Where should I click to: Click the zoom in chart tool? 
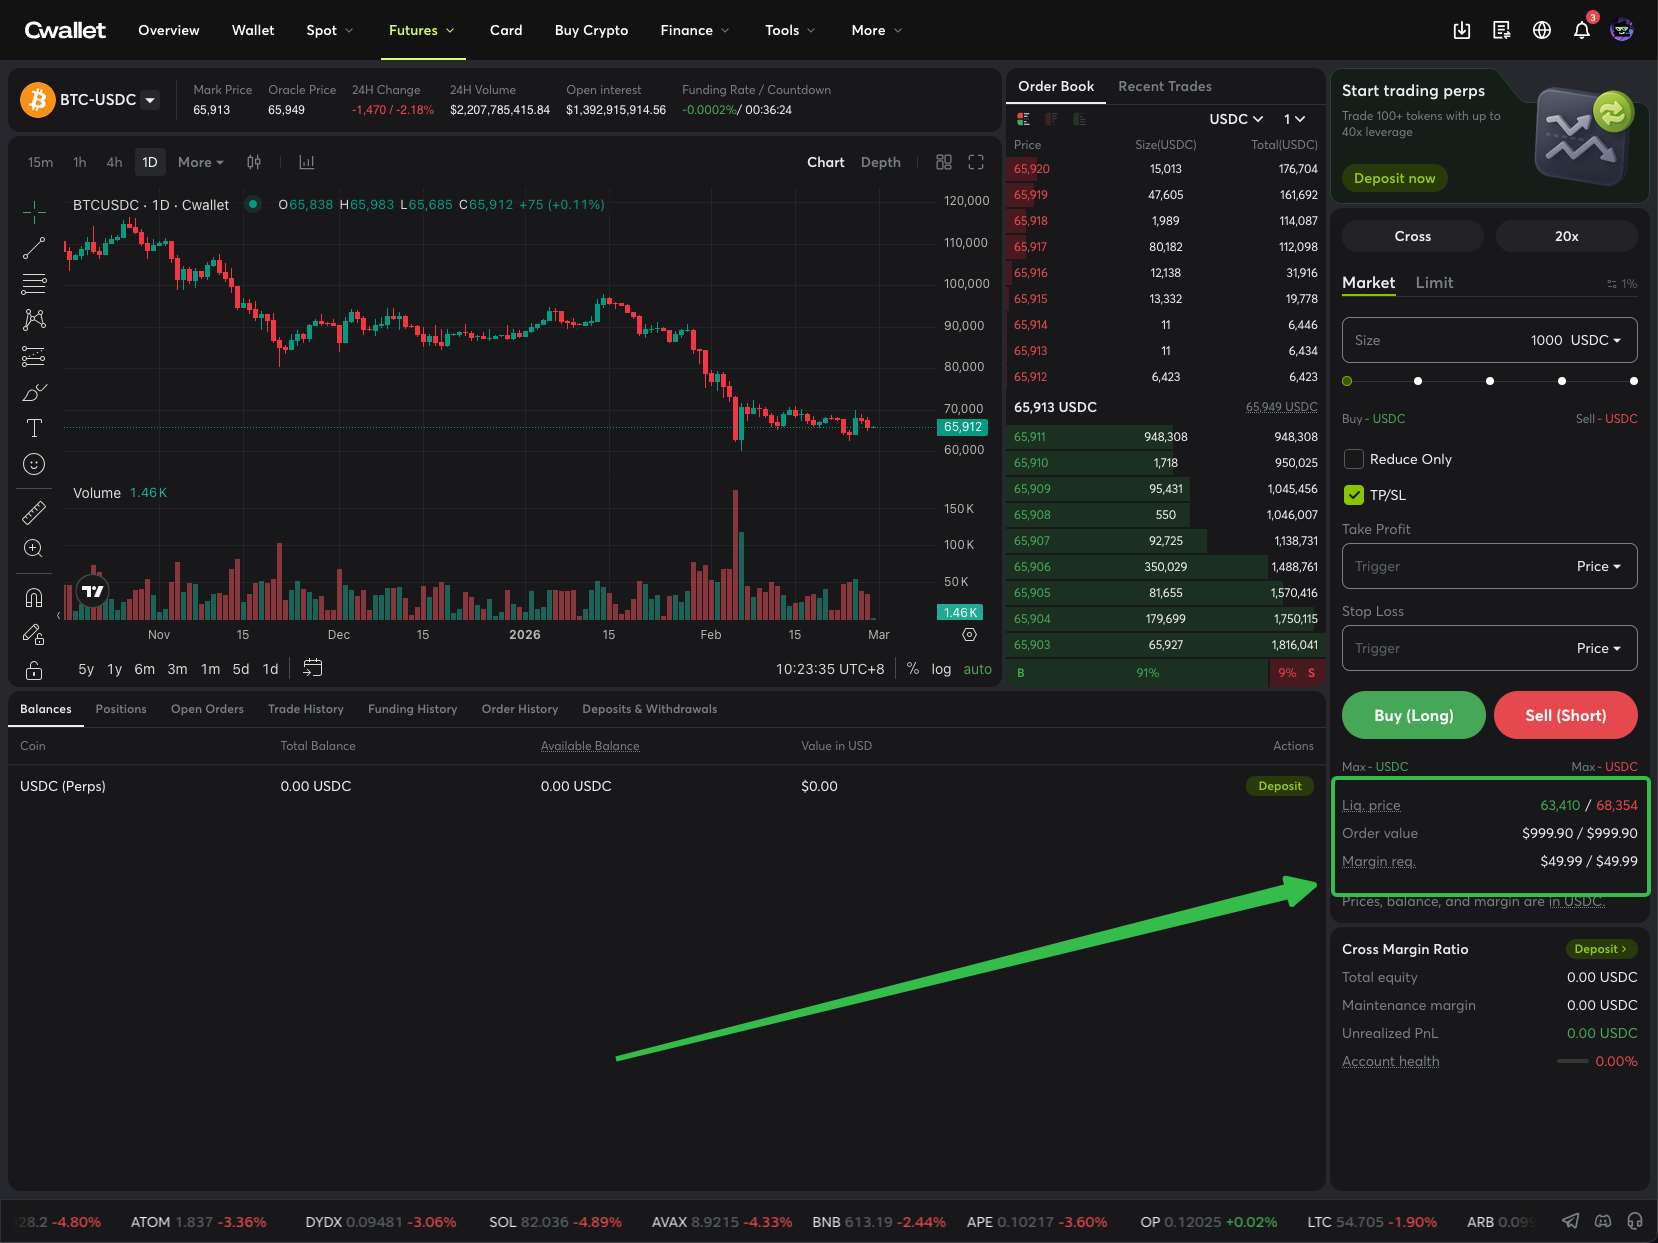(x=34, y=548)
